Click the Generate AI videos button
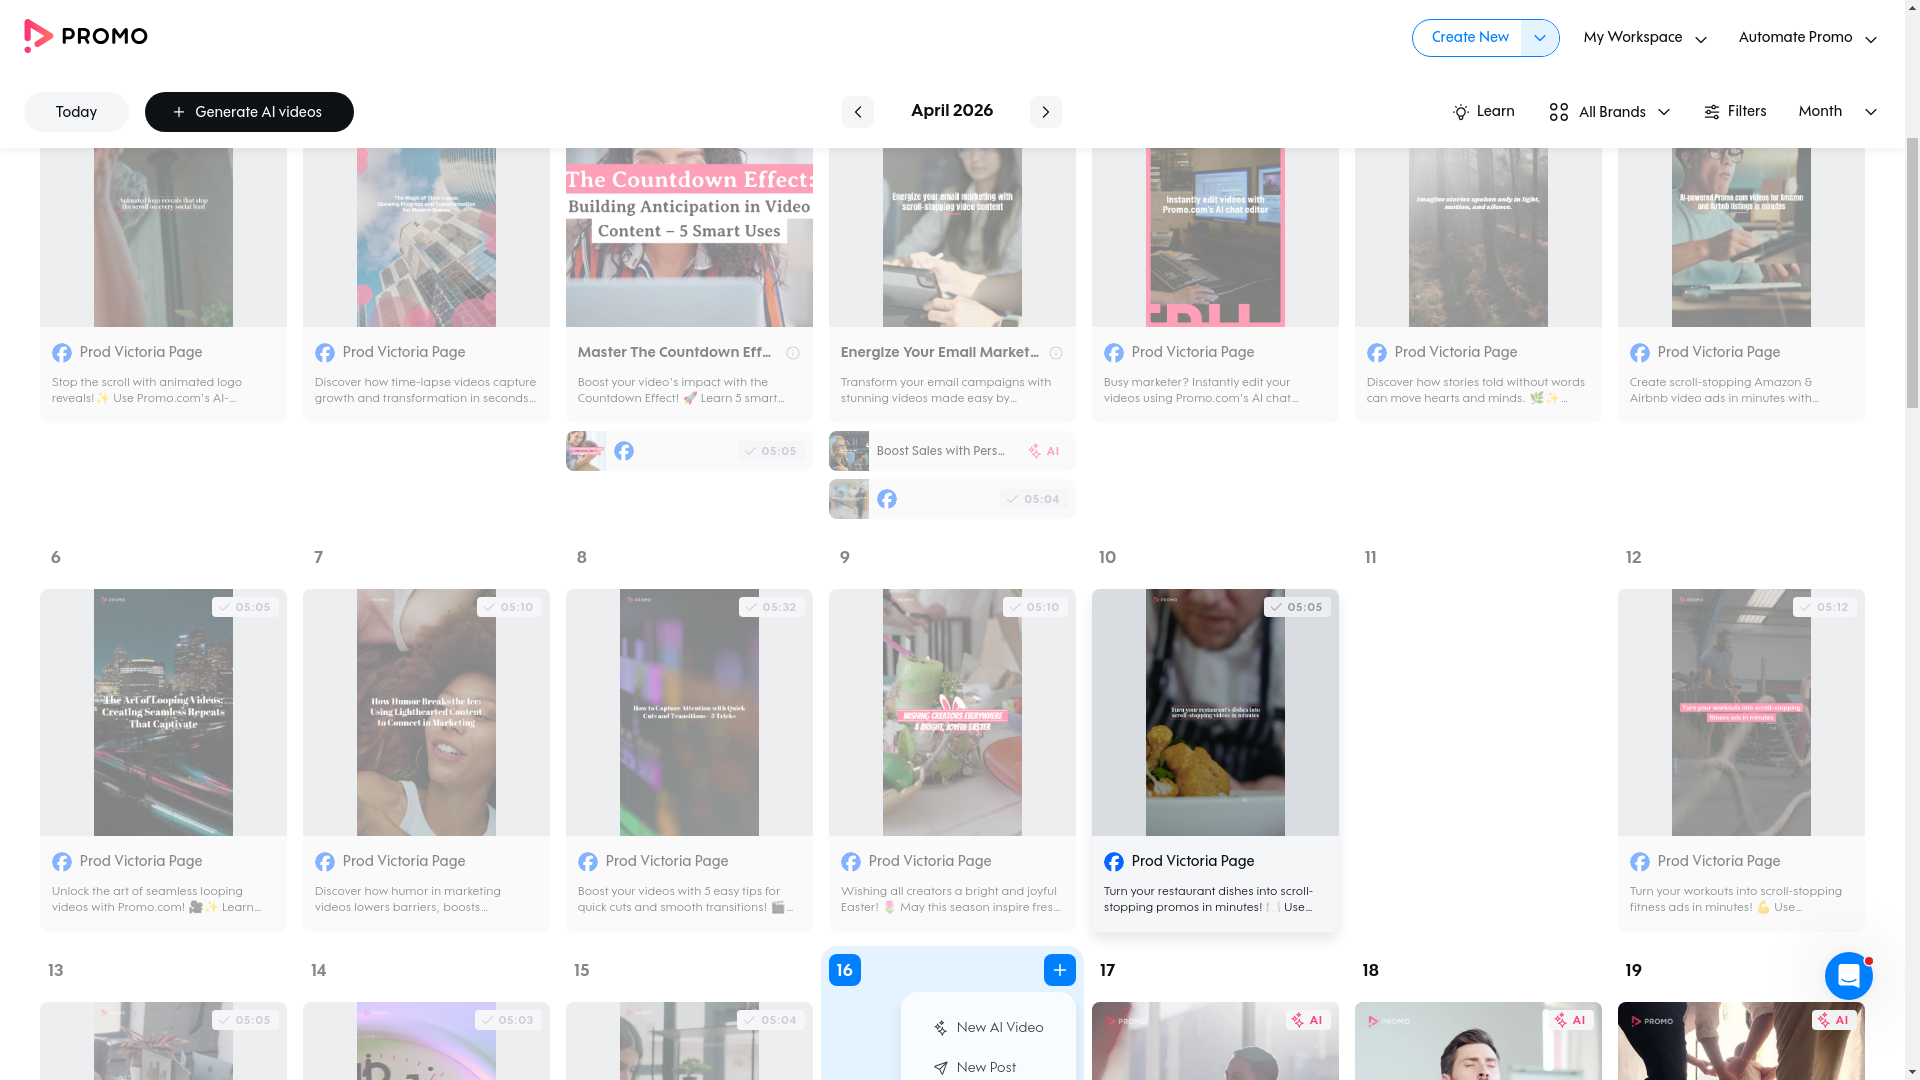The width and height of the screenshot is (1920, 1080). tap(249, 112)
